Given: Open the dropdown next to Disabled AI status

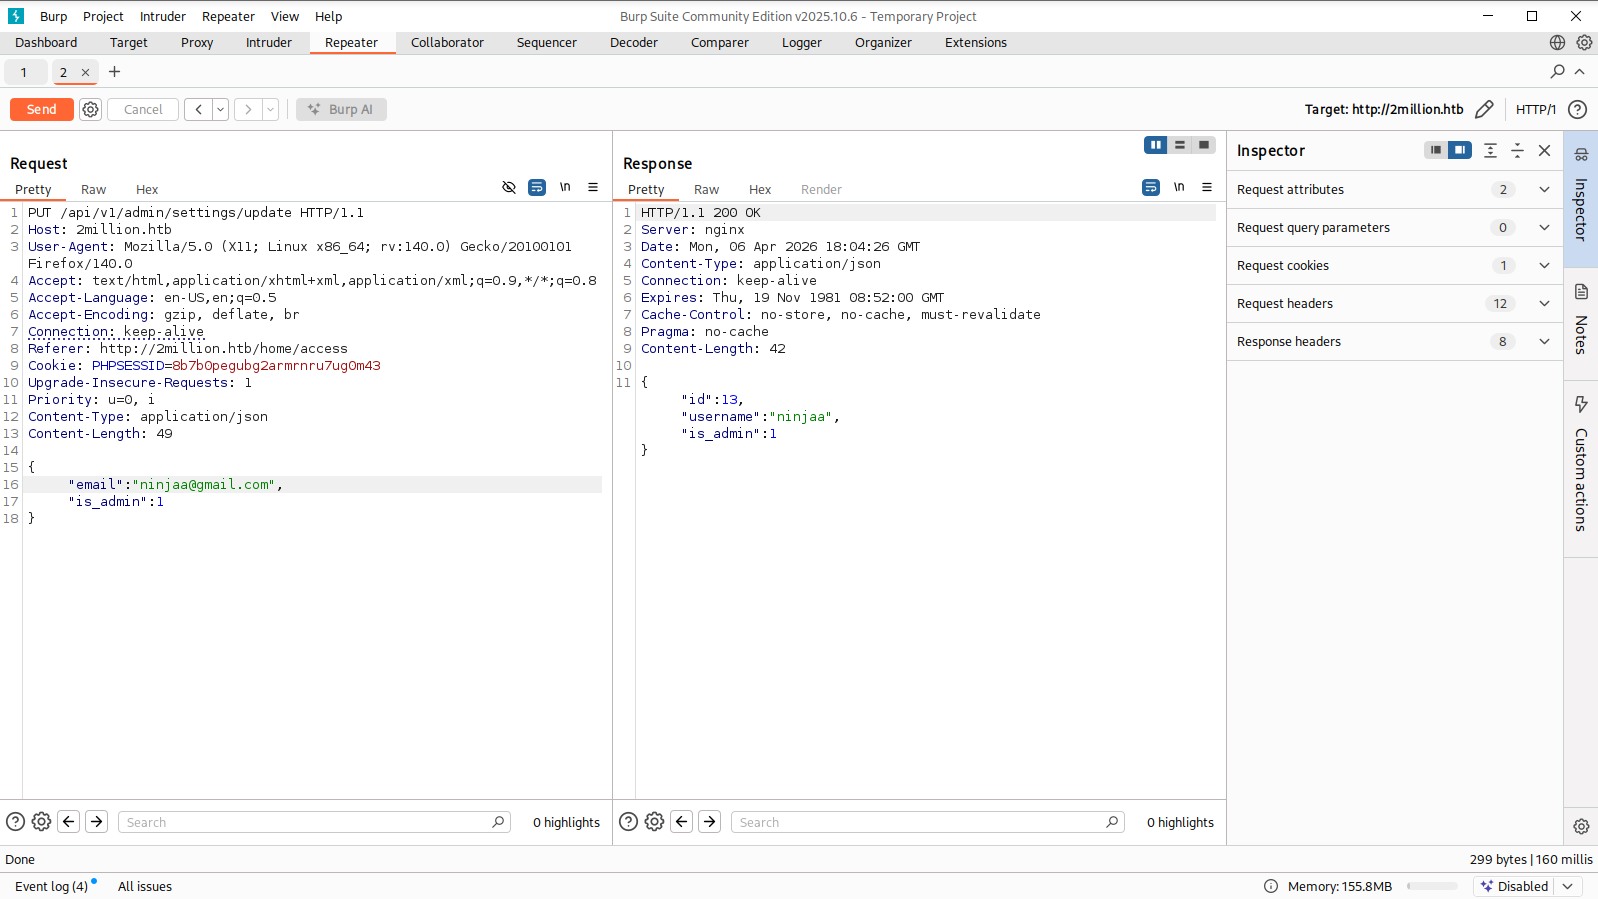Looking at the screenshot, I should [x=1568, y=886].
